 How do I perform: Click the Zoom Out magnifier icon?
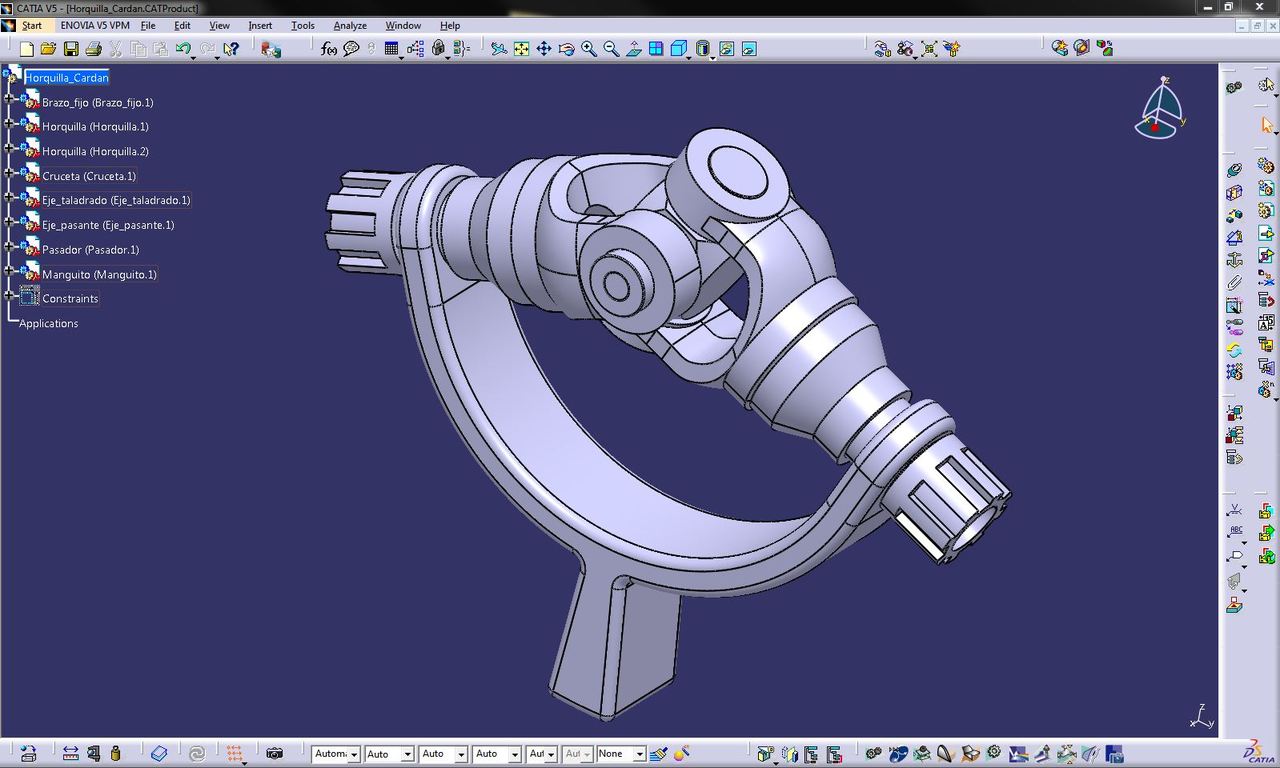[611, 48]
